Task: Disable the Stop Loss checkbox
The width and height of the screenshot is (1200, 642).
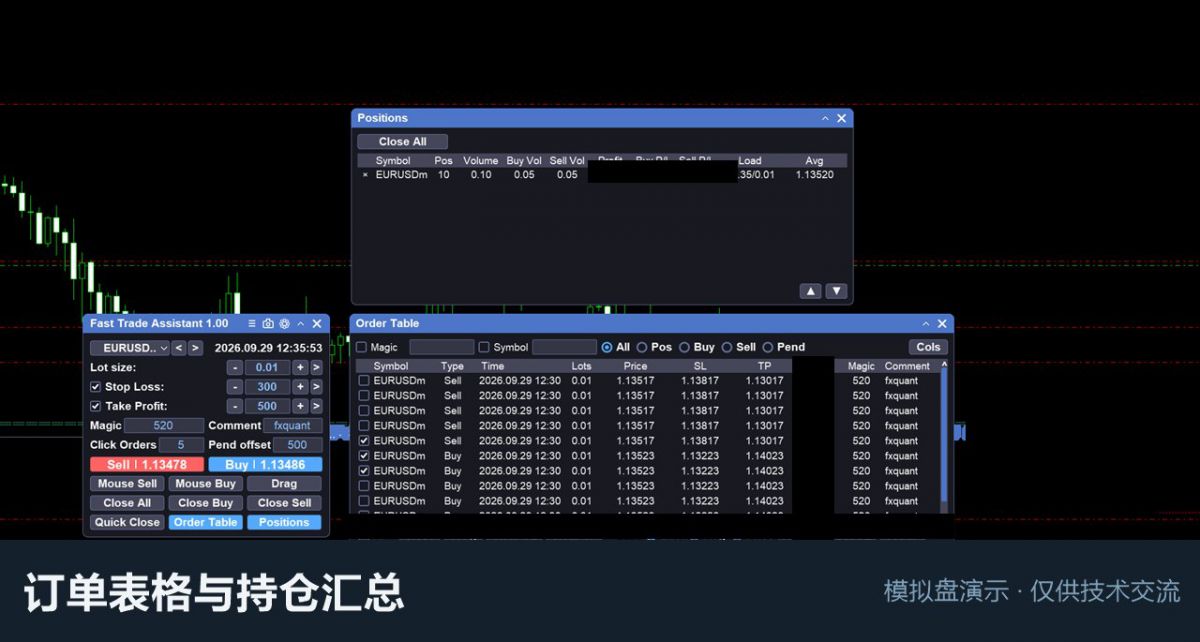Action: [96, 387]
